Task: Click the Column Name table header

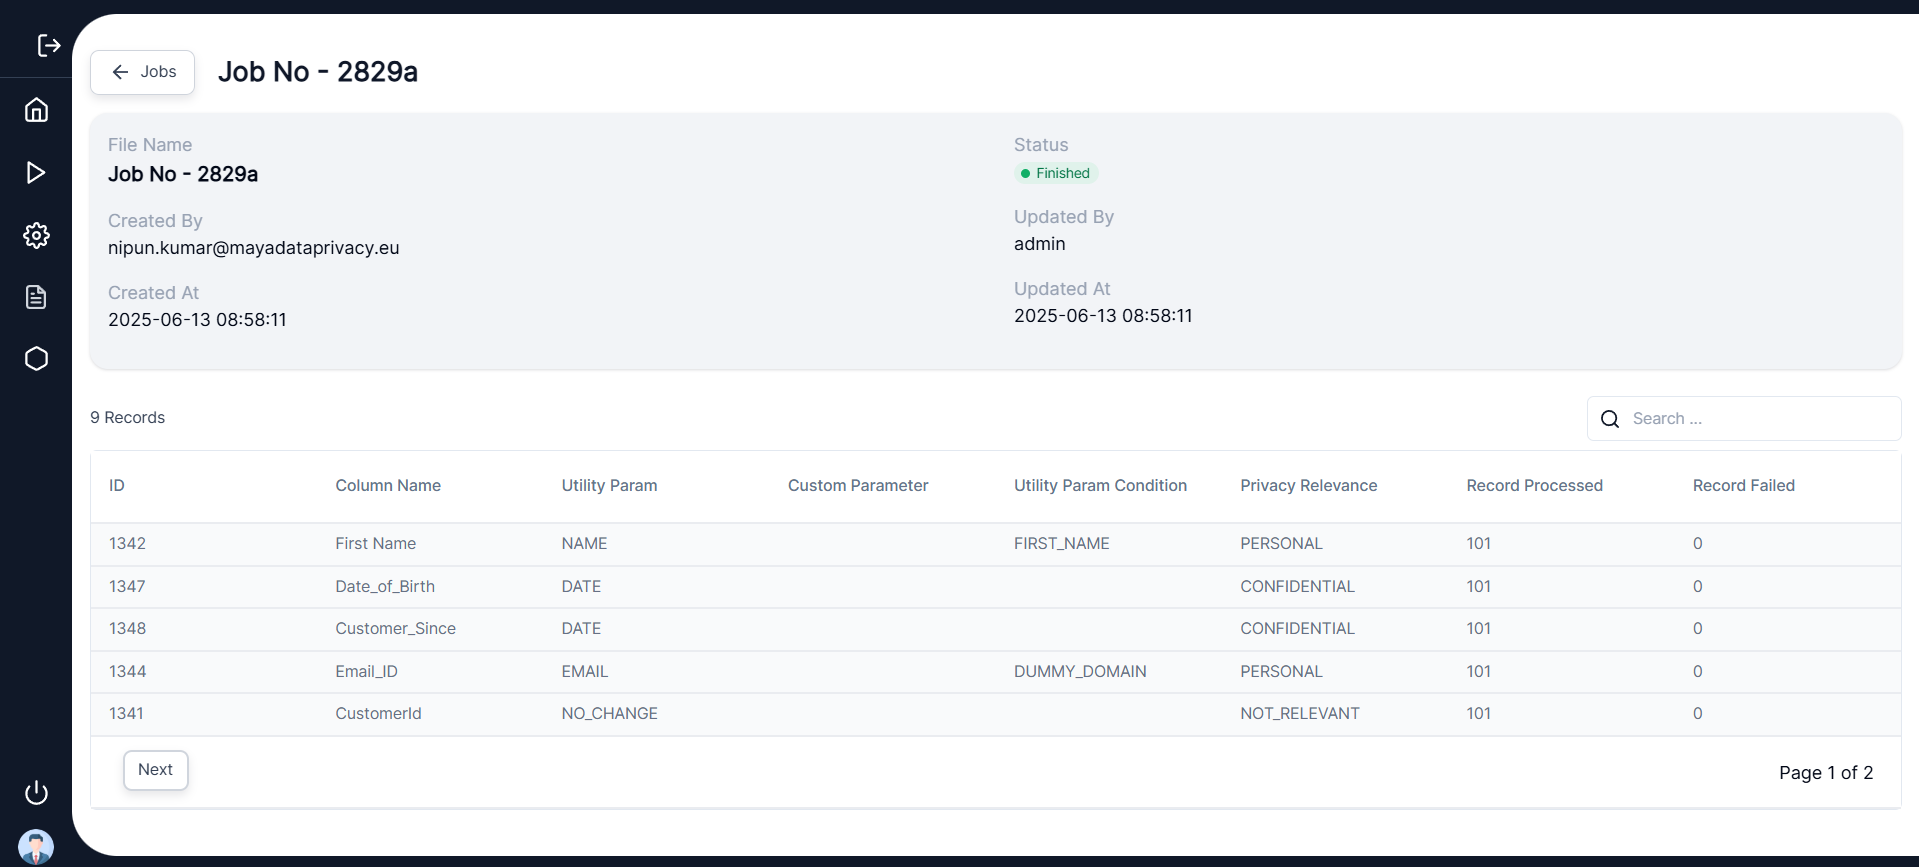Action: [x=388, y=486]
